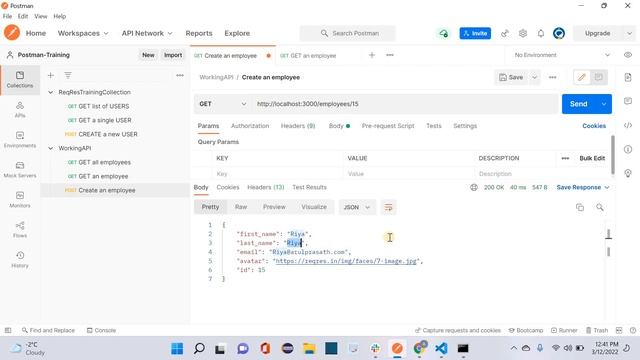
Task: Click Bulk Edit for query params
Action: (x=592, y=158)
